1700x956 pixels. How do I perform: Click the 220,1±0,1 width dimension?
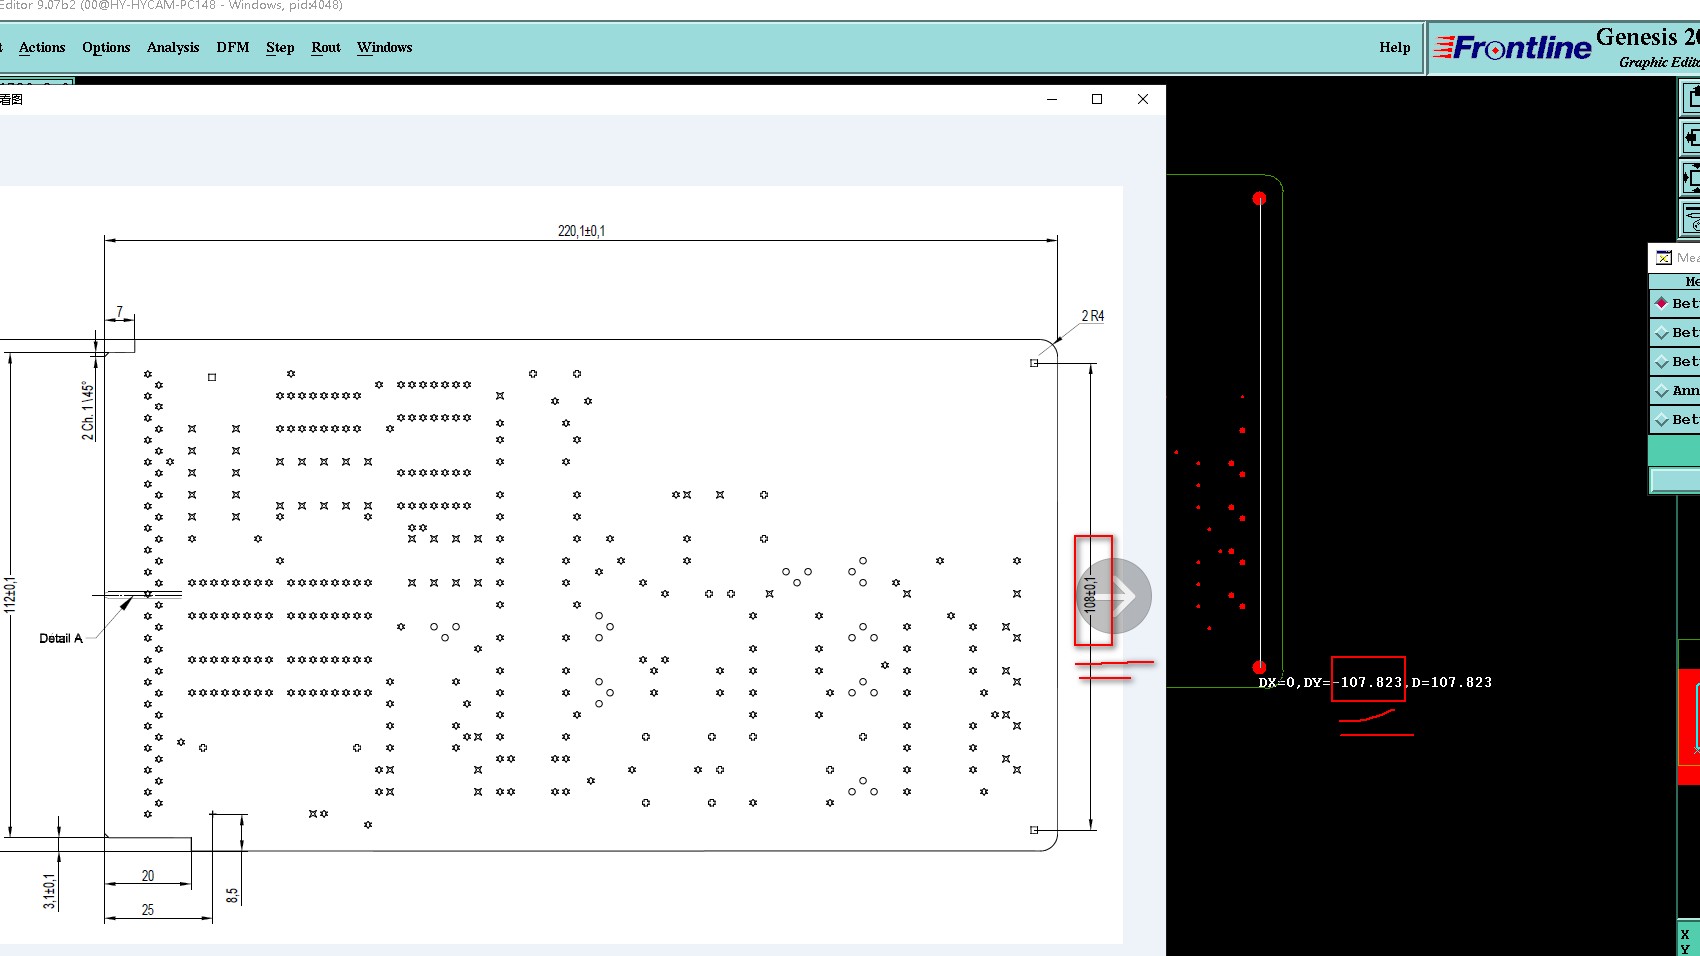581,231
